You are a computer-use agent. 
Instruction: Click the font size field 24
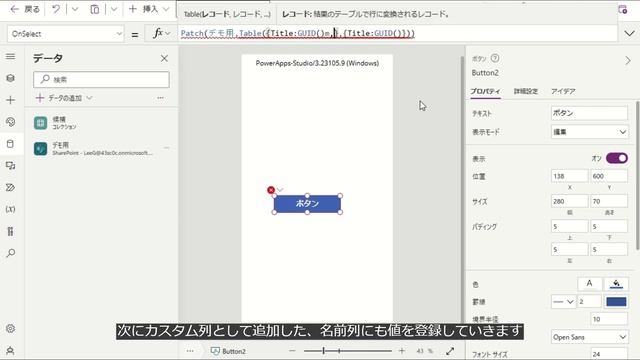pos(609,354)
